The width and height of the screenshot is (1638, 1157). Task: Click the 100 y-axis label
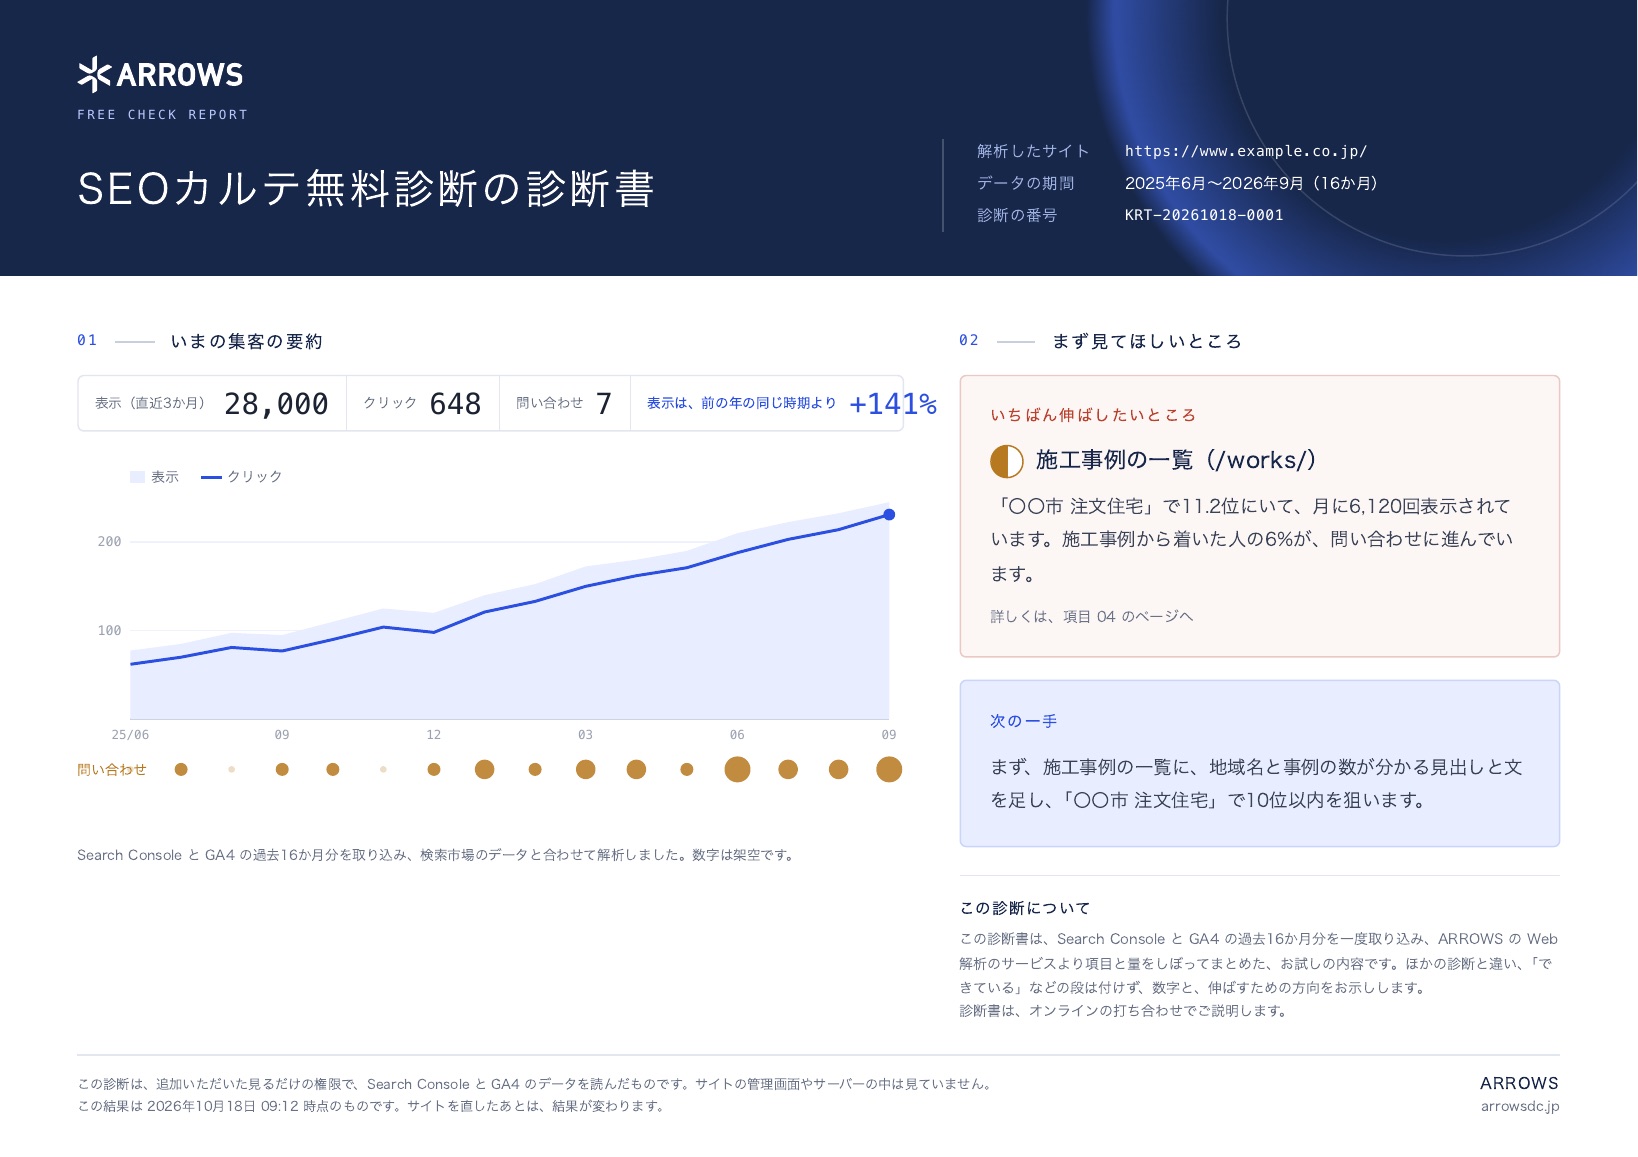(x=109, y=631)
